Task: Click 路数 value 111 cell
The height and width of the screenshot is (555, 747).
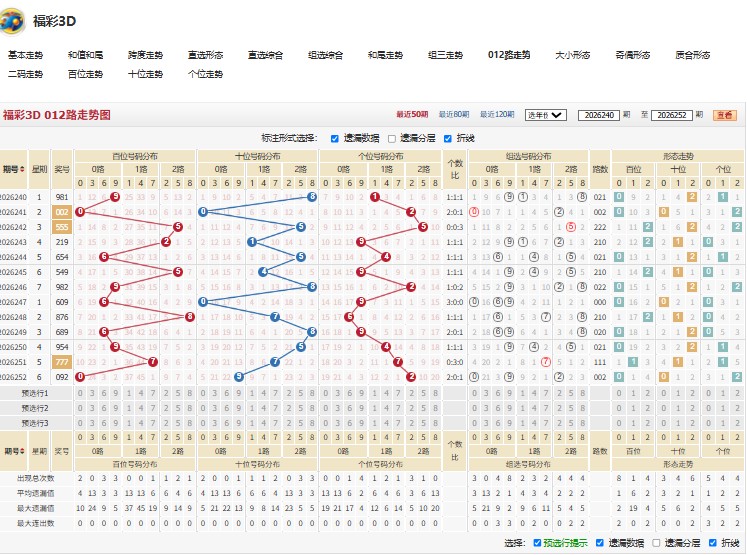Action: coord(600,362)
